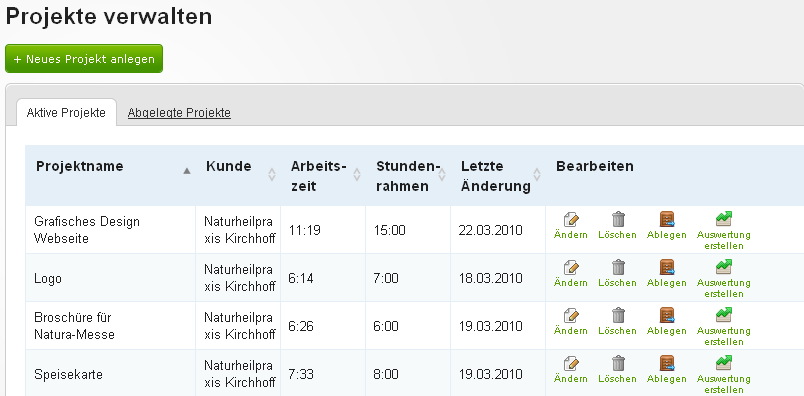Archive Grafisches Design Webseite with Ablegen icon

[x=667, y=220]
